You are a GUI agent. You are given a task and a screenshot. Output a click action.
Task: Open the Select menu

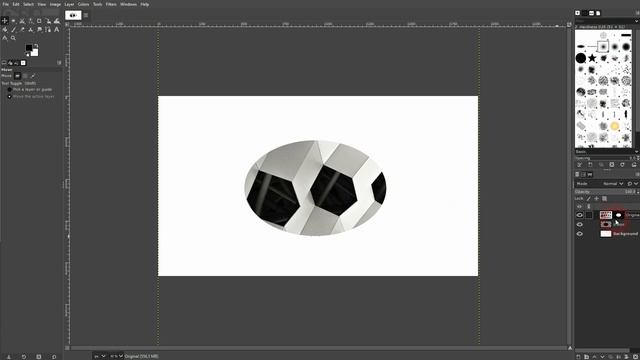coord(28,4)
